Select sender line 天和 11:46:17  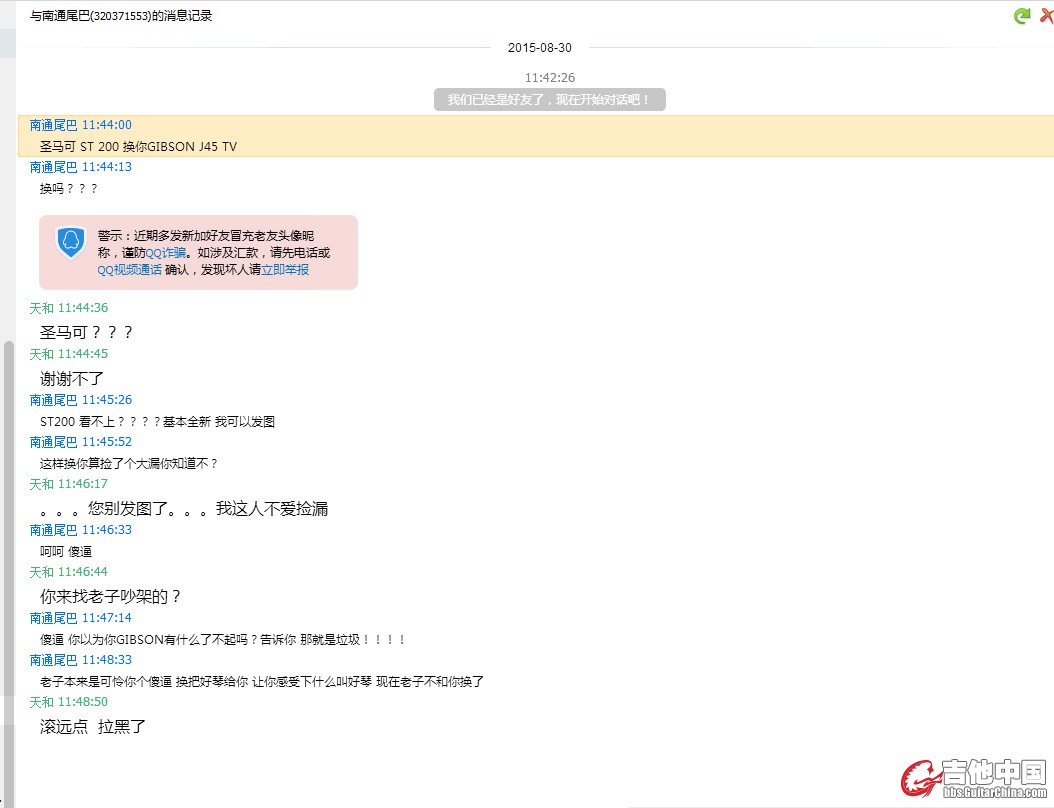click(69, 484)
